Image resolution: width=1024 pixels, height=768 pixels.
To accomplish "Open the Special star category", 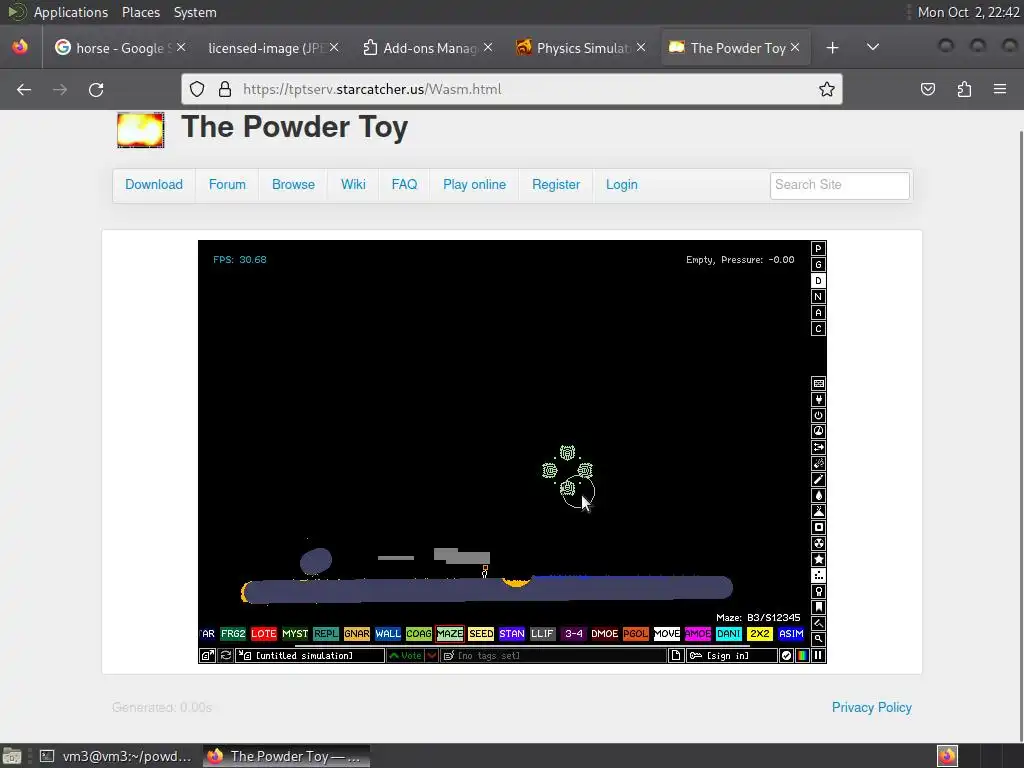I will tap(818, 560).
